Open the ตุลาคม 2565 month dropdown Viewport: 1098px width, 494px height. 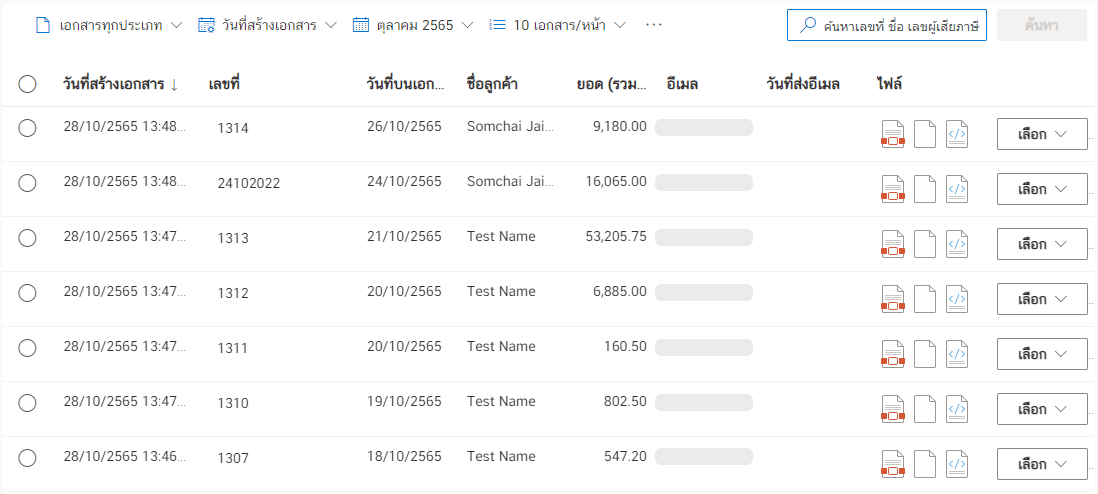[413, 25]
